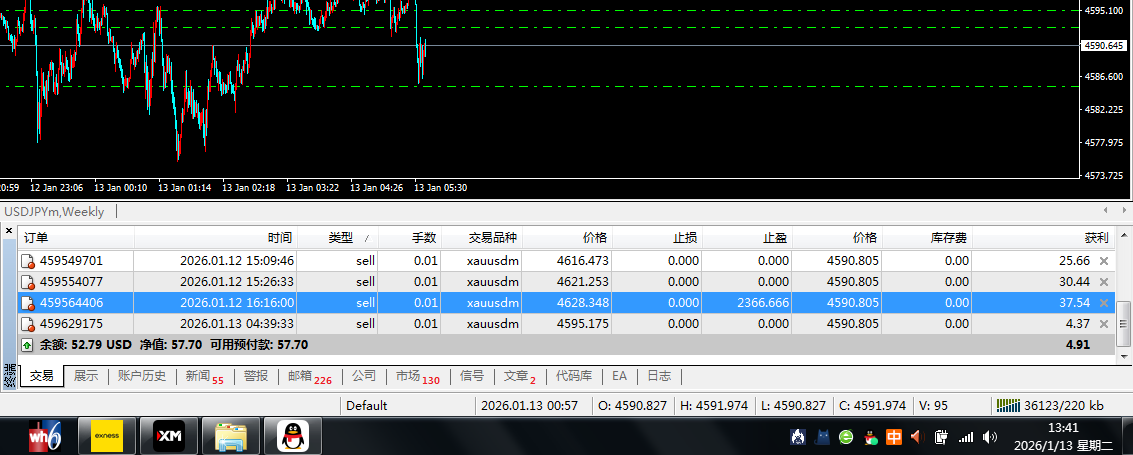
Task: Select the USDJPYm,Weekly chart tab
Action: (x=54, y=211)
